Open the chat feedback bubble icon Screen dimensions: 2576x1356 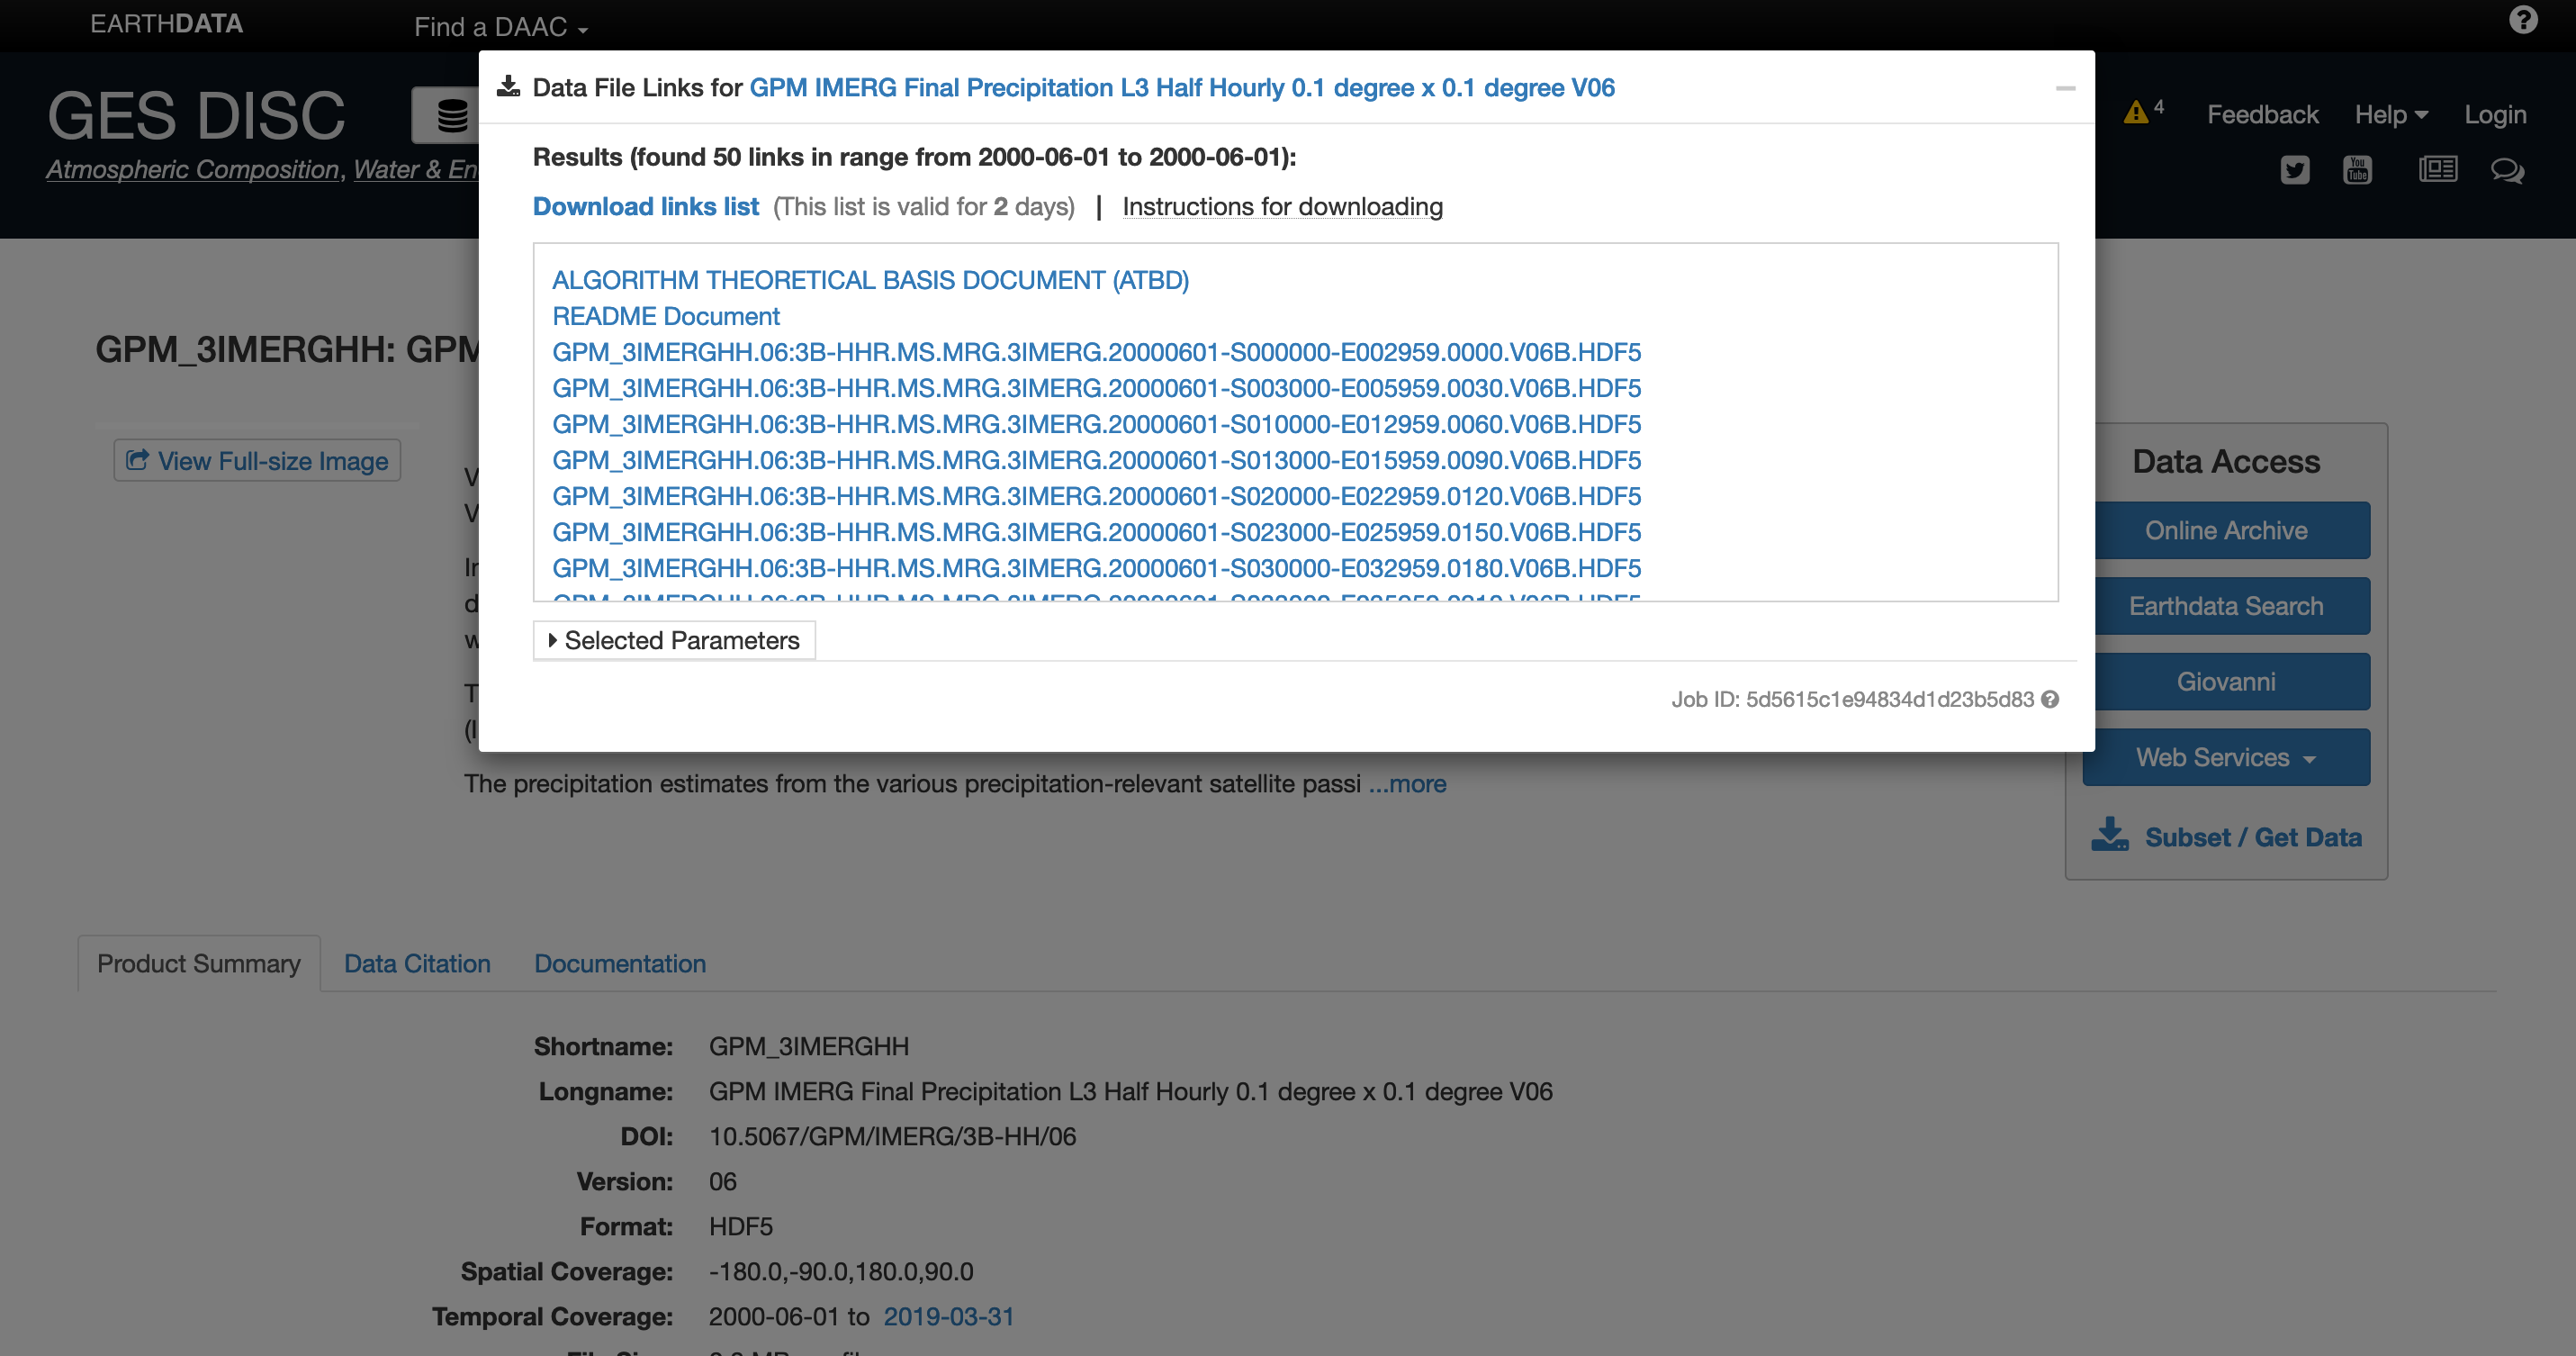tap(2508, 171)
